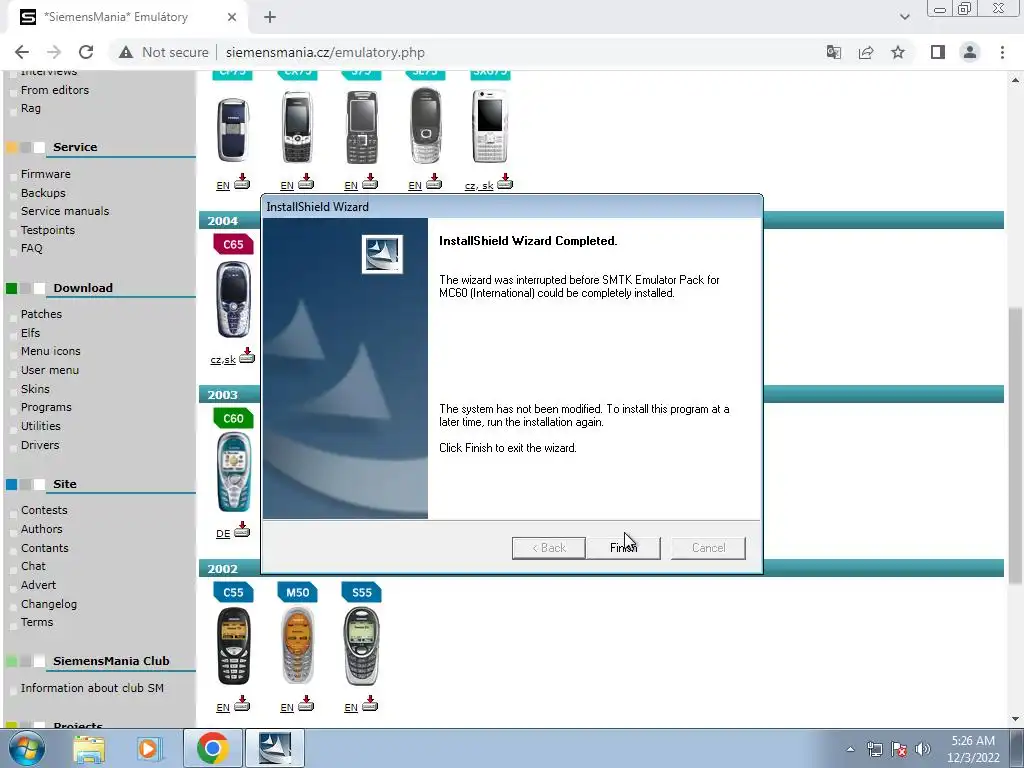Click the C55 phone thumbnail
This screenshot has width=1024, height=768.
(x=233, y=646)
